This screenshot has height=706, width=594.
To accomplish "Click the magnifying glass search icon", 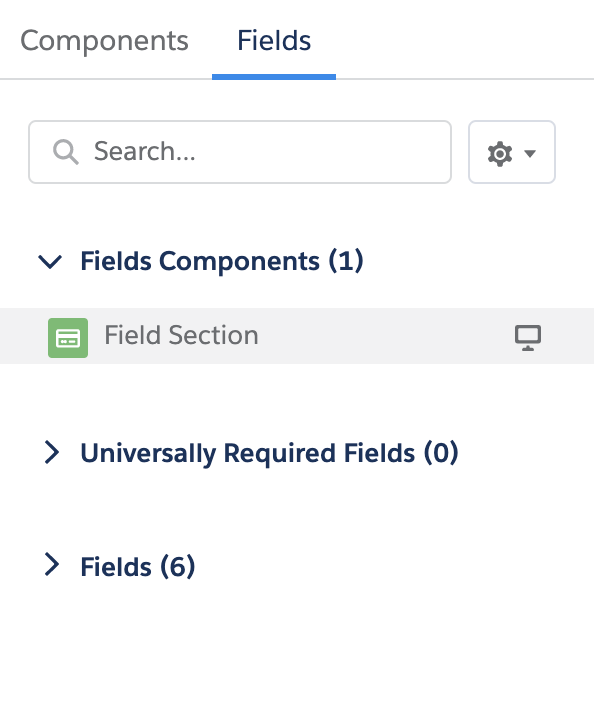I will coord(66,152).
